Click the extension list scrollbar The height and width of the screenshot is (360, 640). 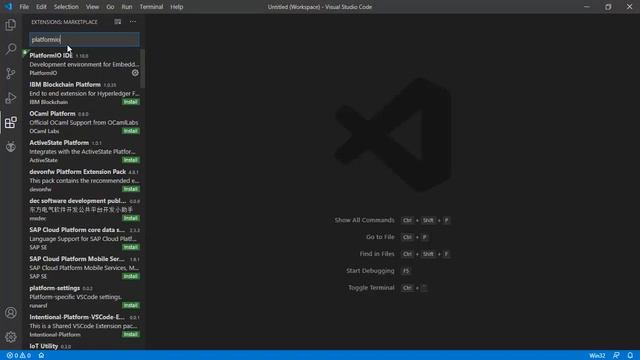[142, 69]
